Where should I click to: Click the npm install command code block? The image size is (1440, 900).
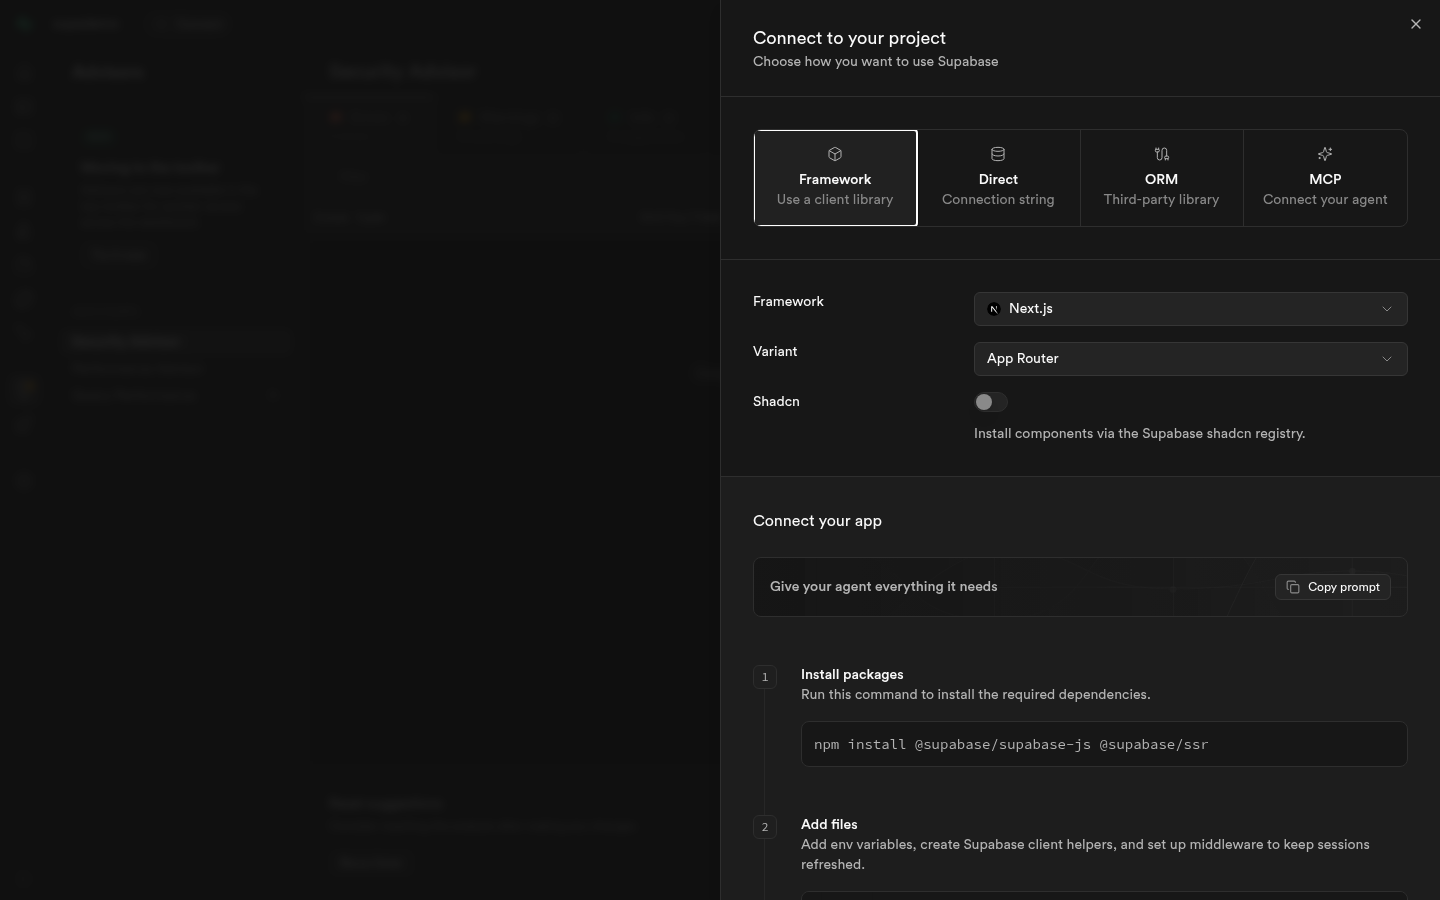(x=1104, y=744)
